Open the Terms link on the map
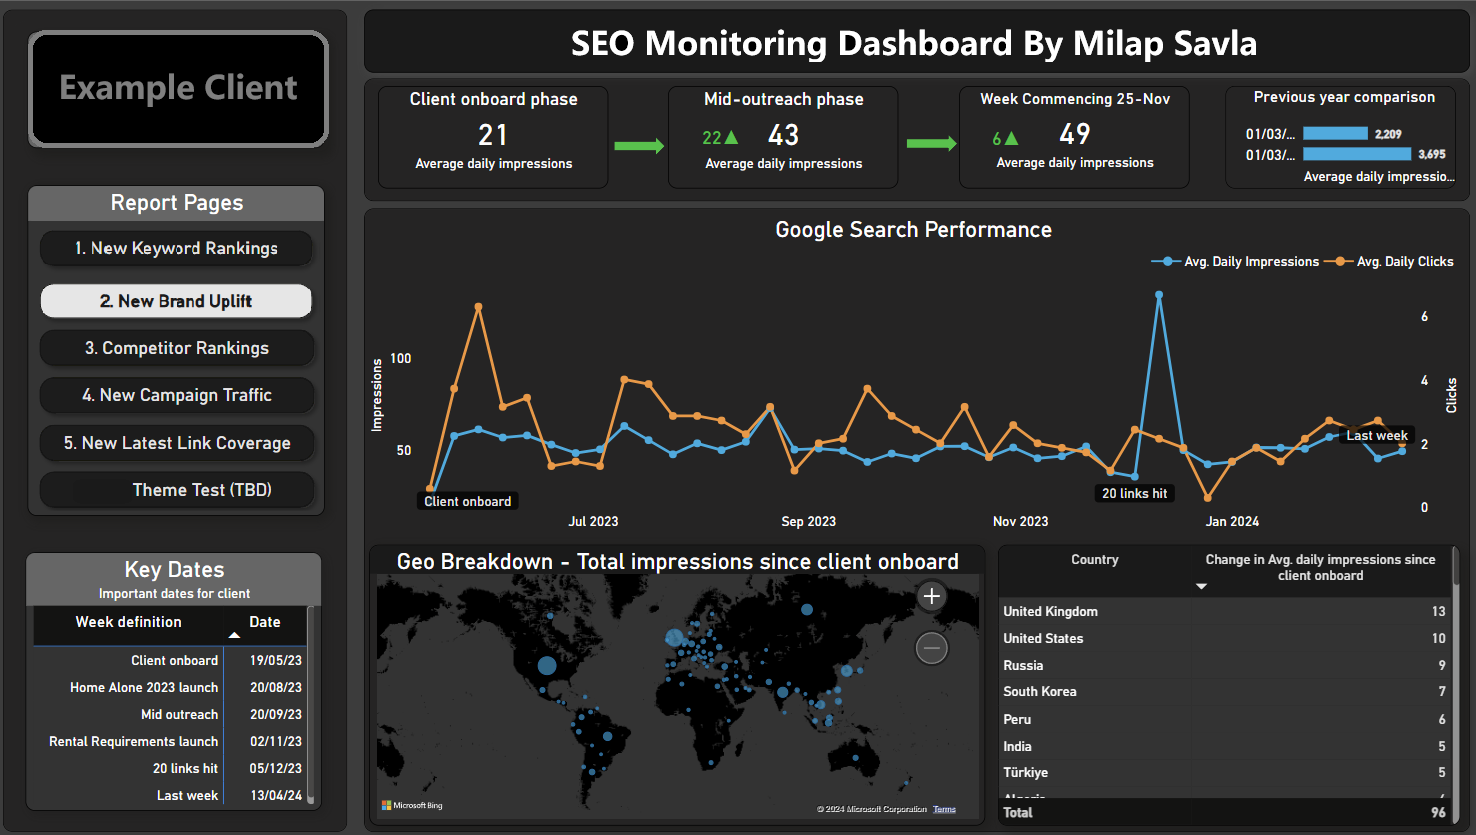Viewport: 1476px width, 835px height. tap(944, 809)
